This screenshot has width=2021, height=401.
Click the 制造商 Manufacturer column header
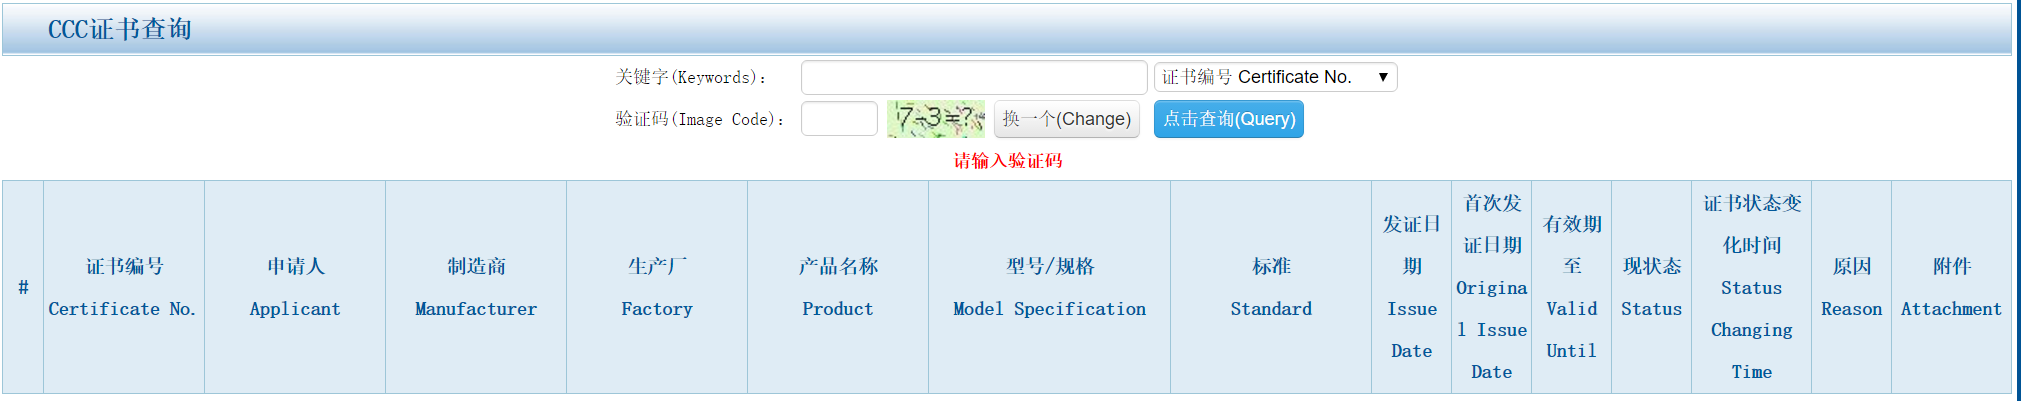[x=476, y=287]
